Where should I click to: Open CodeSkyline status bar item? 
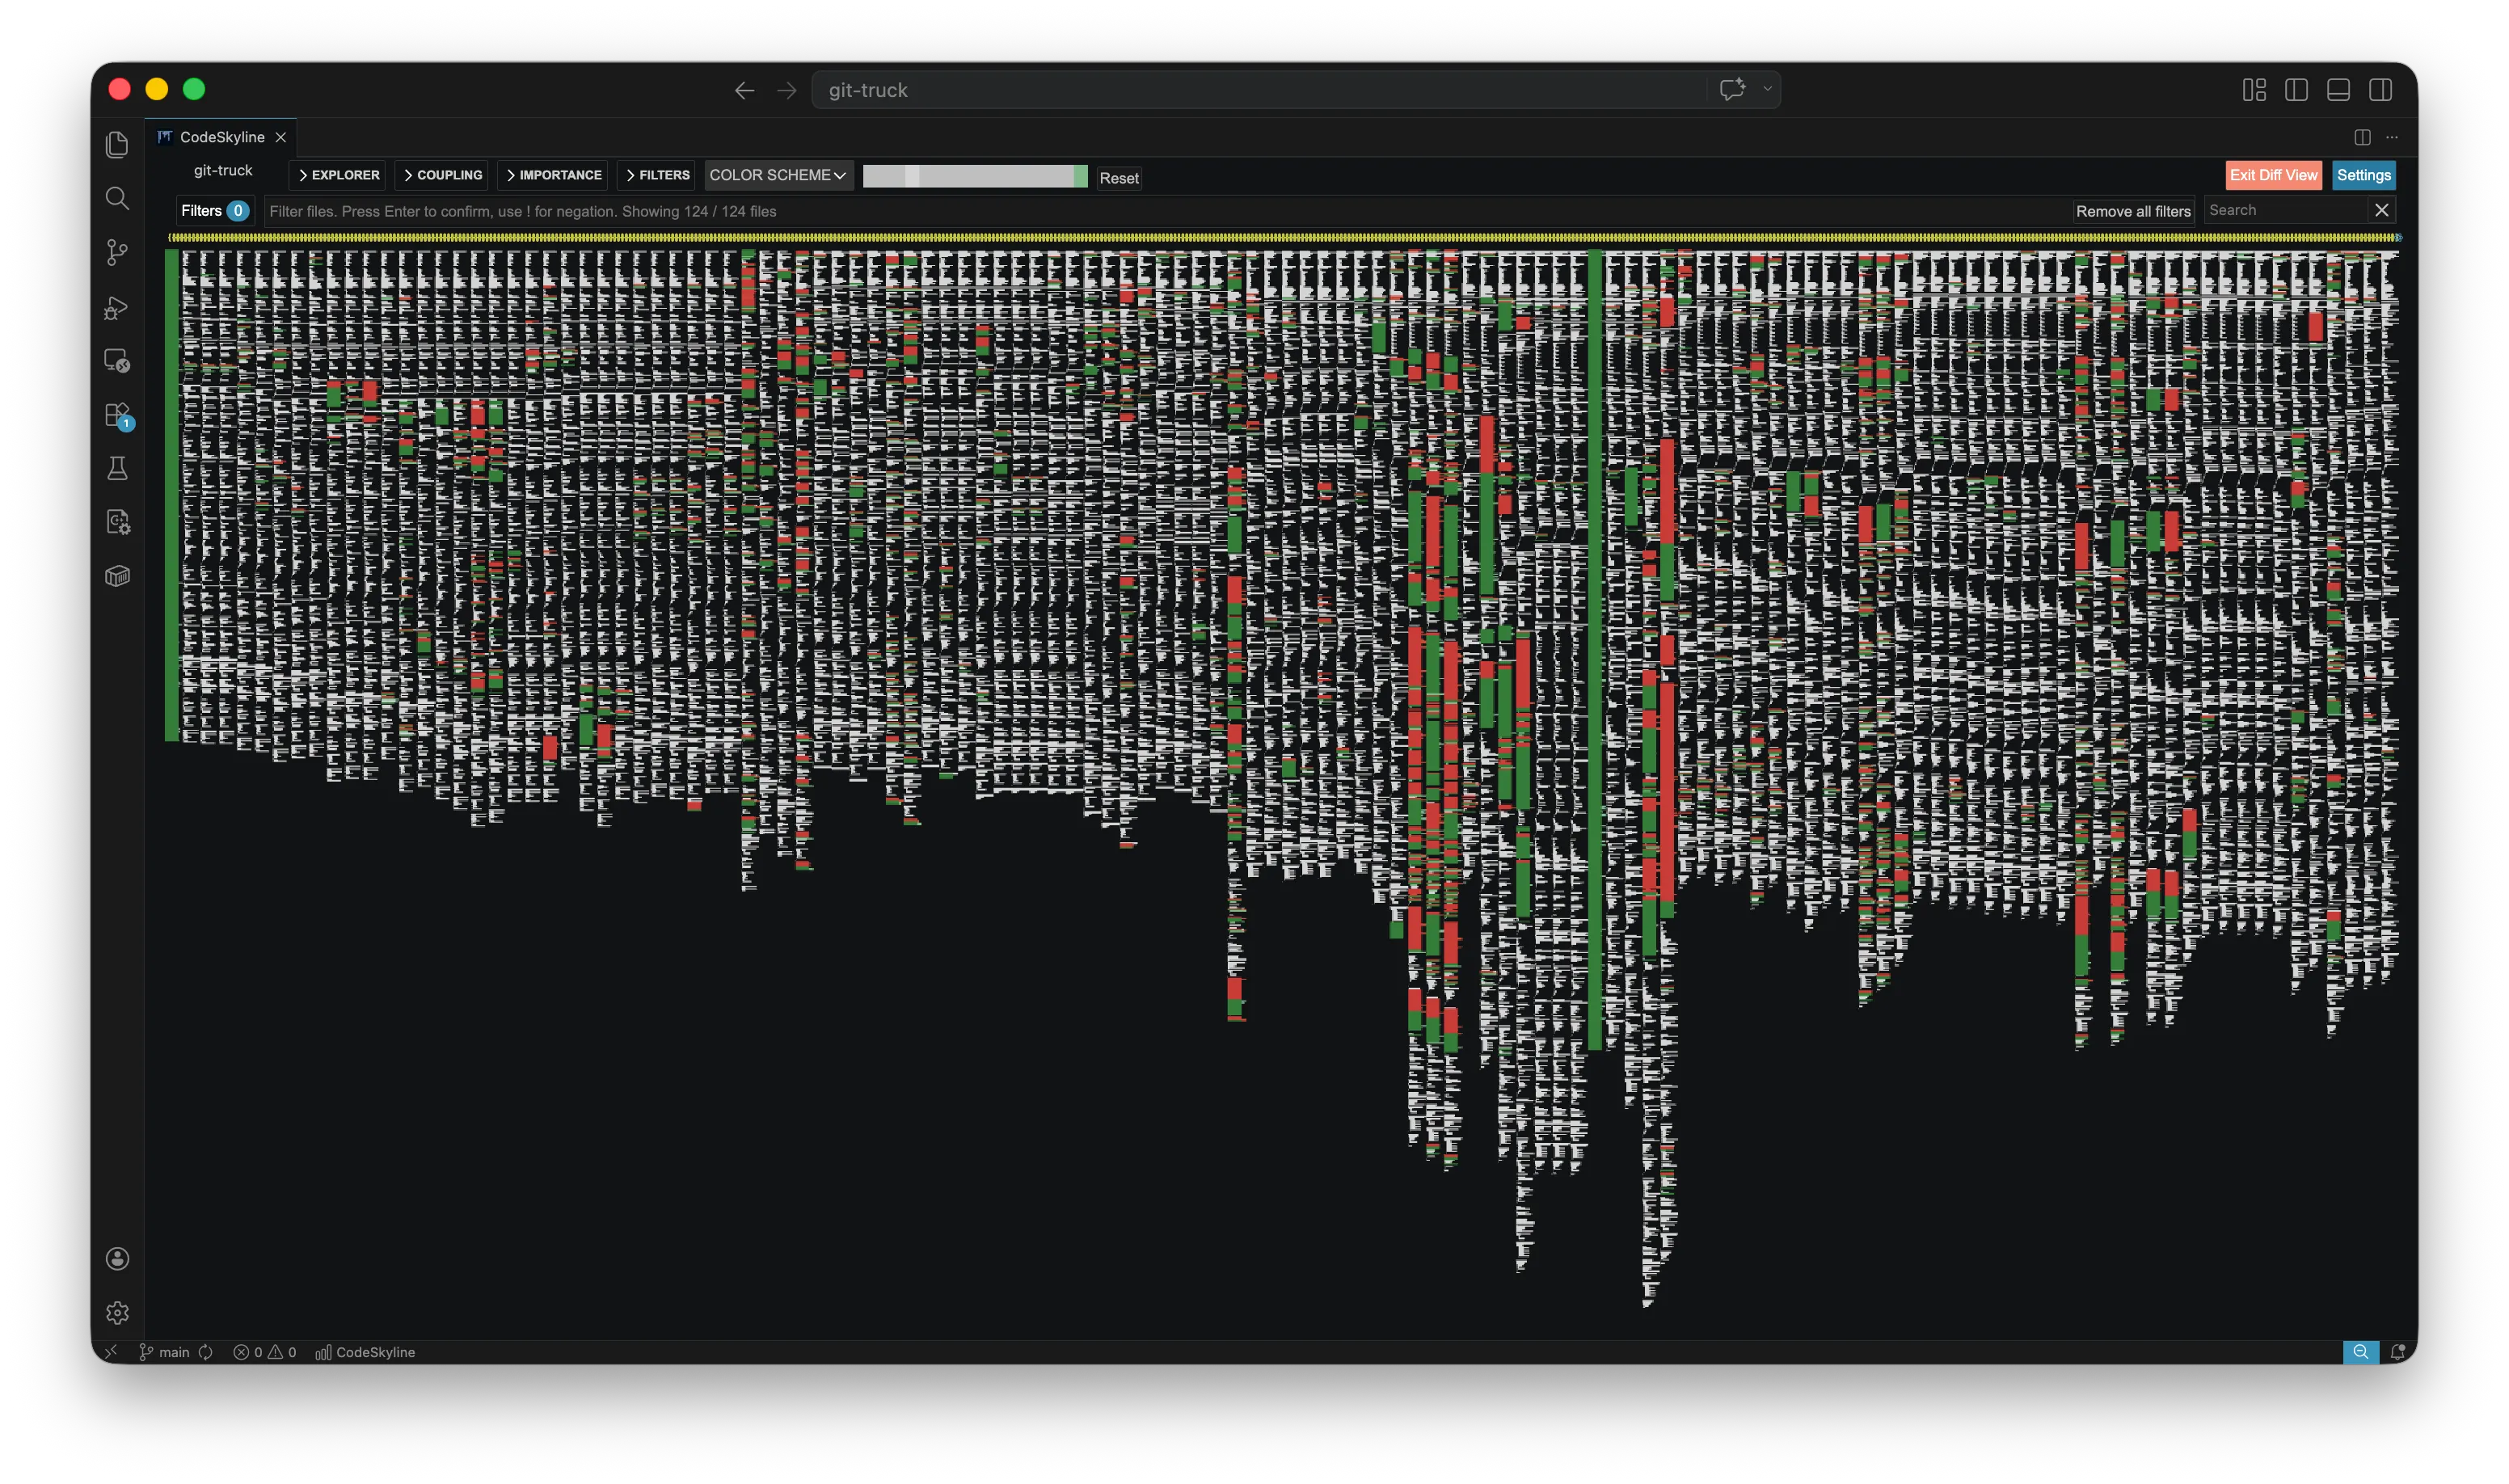click(x=365, y=1352)
